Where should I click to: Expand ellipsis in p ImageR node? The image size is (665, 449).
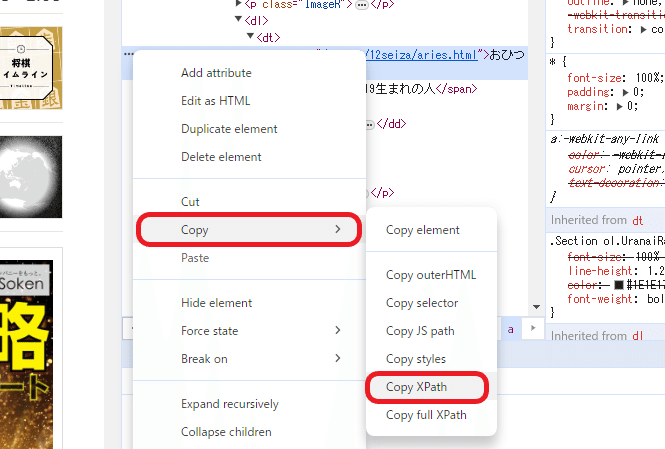tap(362, 5)
